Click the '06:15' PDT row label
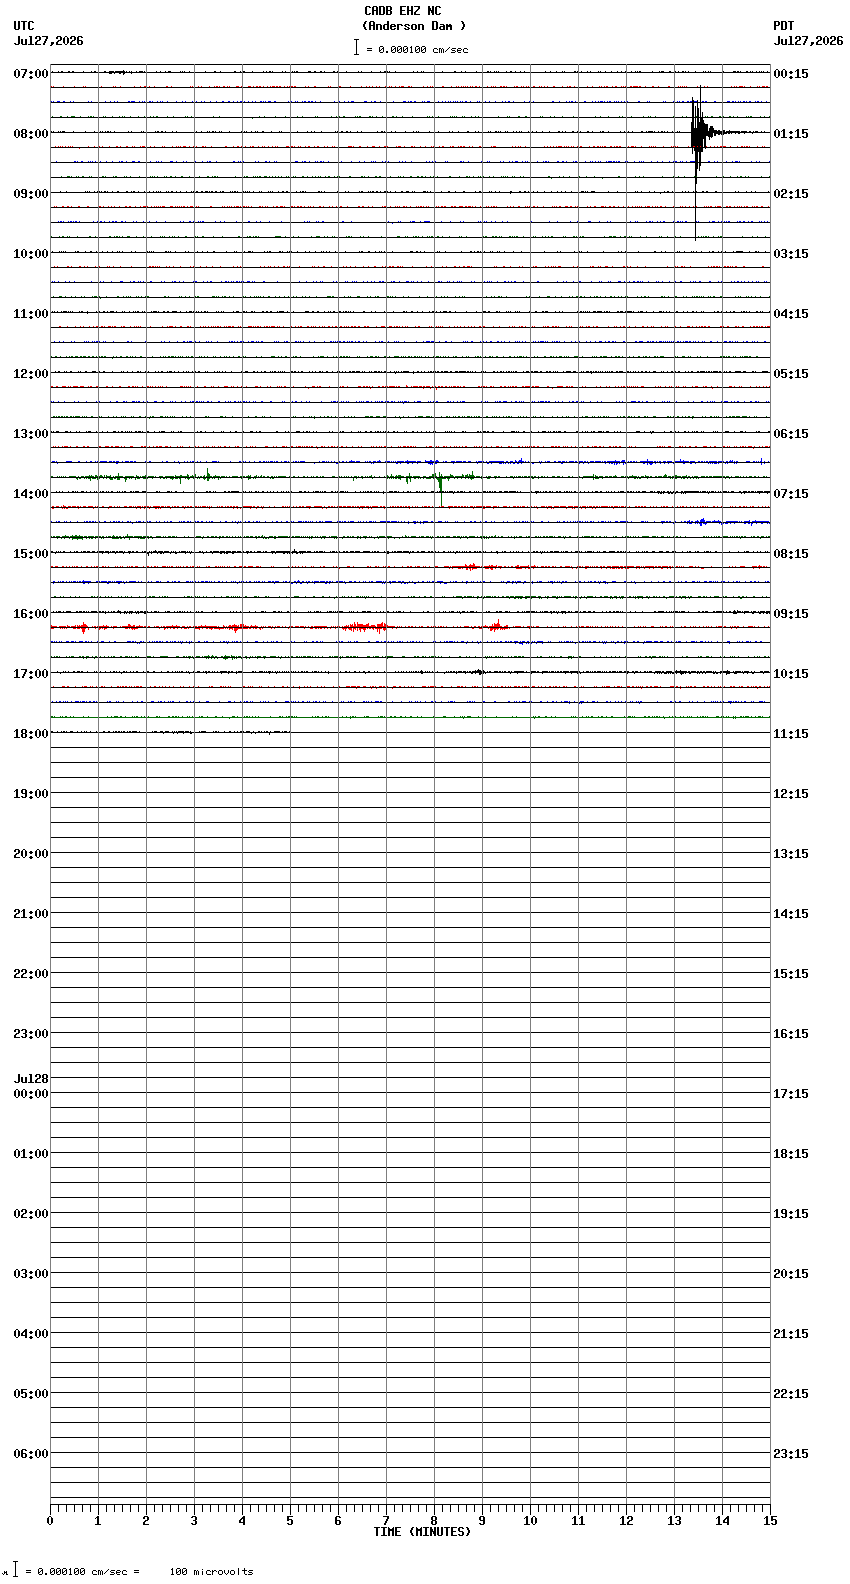This screenshot has width=850, height=1584. [791, 434]
